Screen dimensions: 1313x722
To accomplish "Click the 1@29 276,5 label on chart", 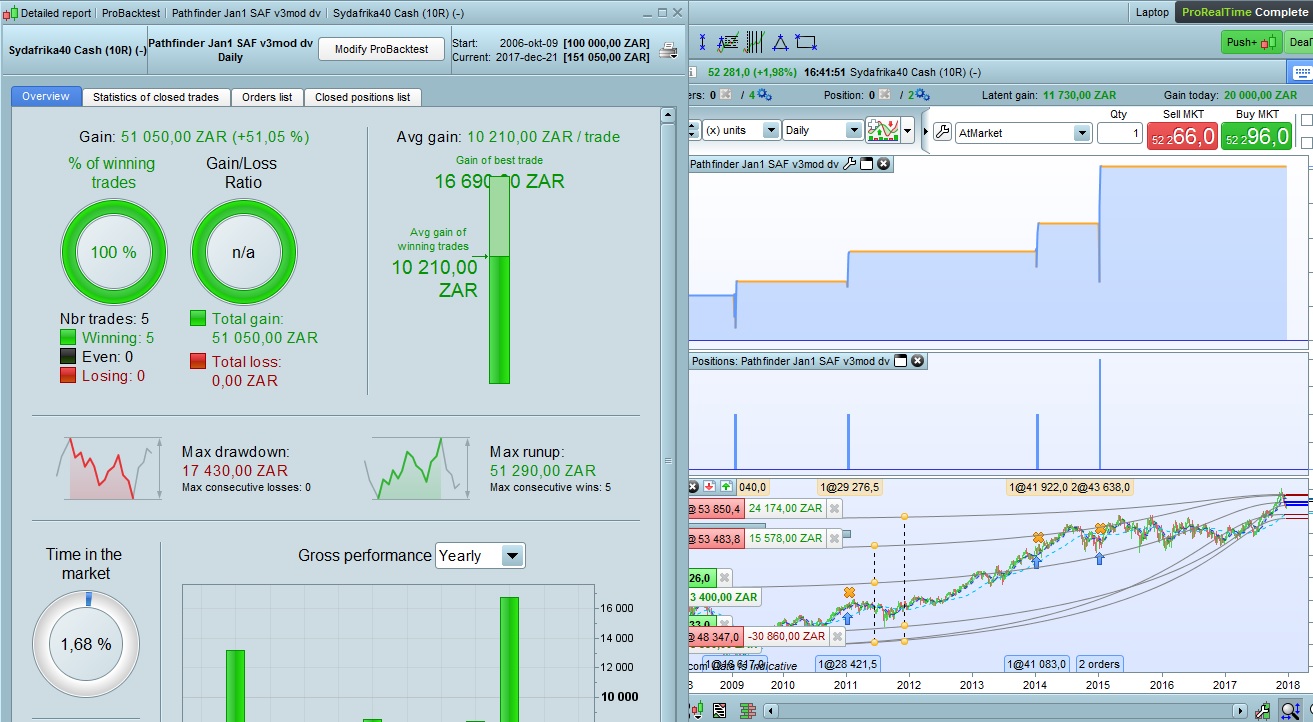I will tap(850, 487).
